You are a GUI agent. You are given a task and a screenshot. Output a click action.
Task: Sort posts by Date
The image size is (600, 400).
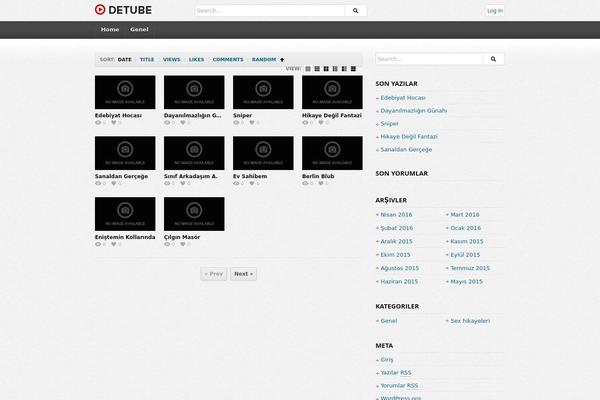click(124, 60)
